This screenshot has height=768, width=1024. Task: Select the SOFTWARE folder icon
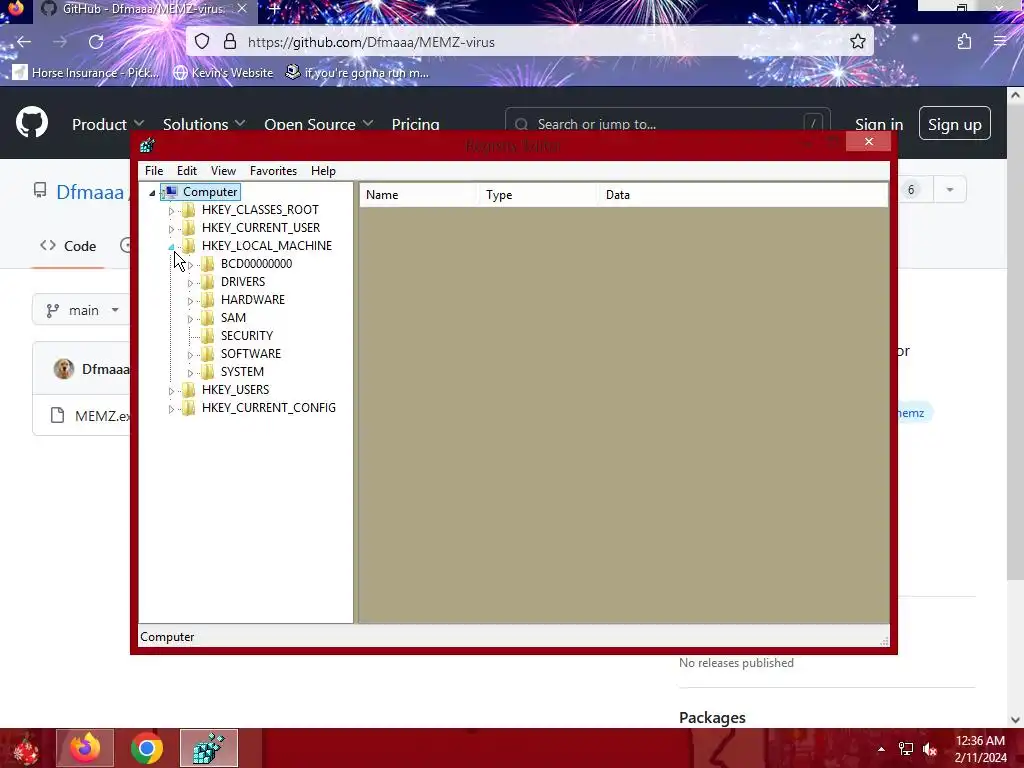[x=208, y=353]
